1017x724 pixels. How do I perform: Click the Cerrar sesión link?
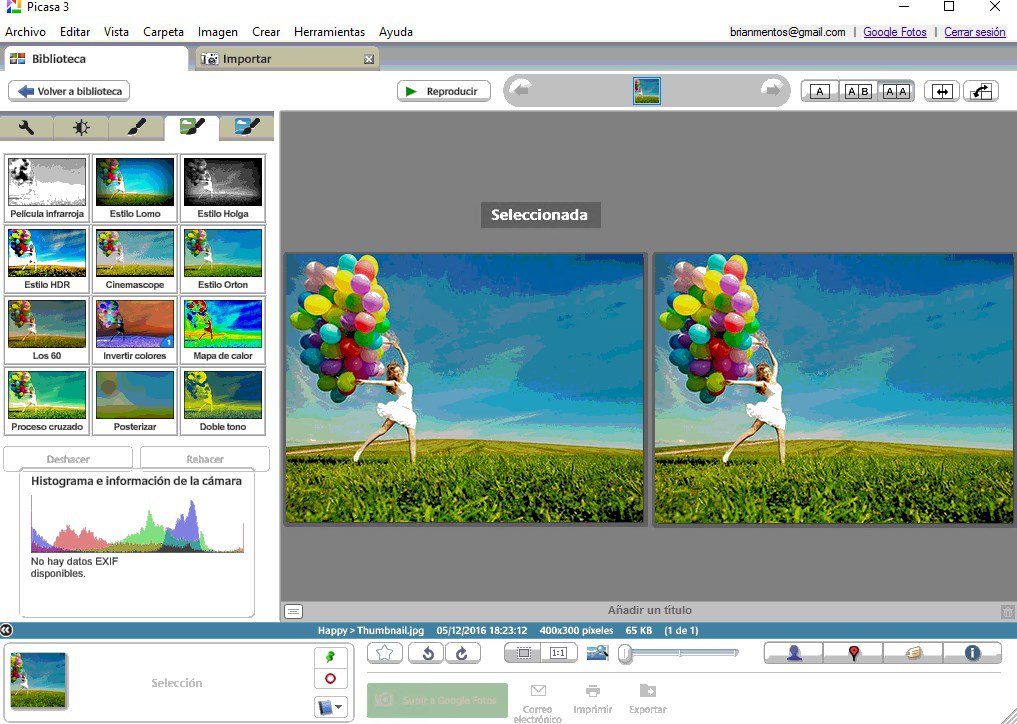click(x=974, y=31)
